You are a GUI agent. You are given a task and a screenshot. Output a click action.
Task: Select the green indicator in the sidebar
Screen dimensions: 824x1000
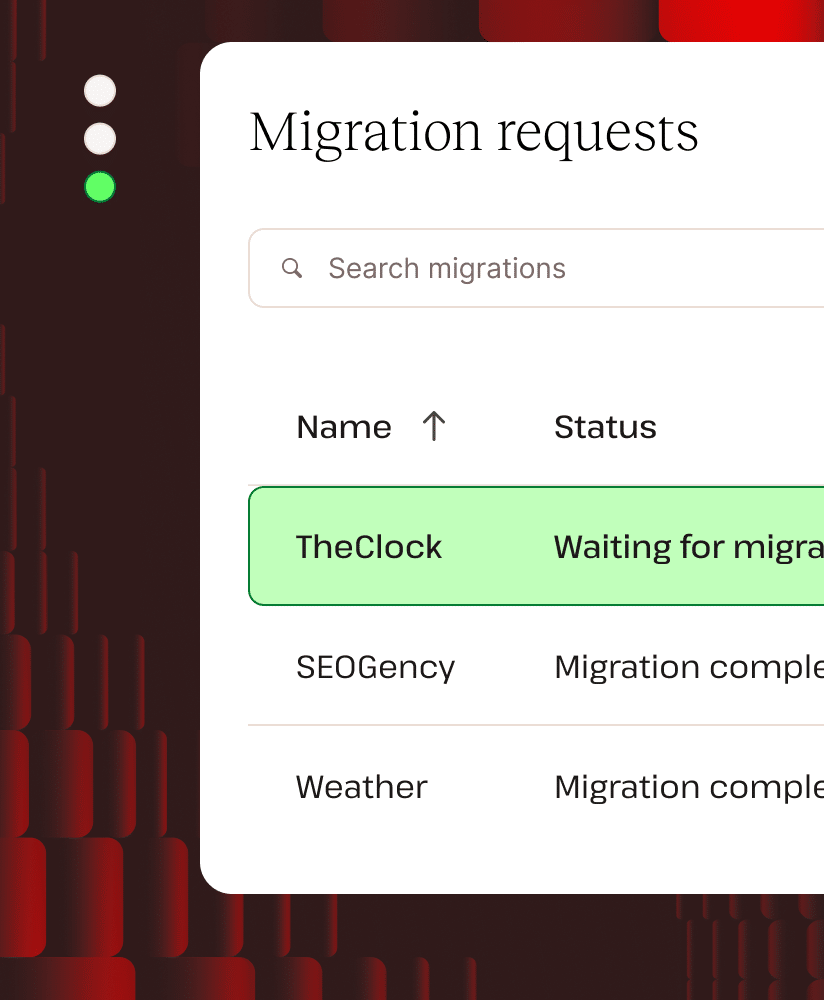99,186
